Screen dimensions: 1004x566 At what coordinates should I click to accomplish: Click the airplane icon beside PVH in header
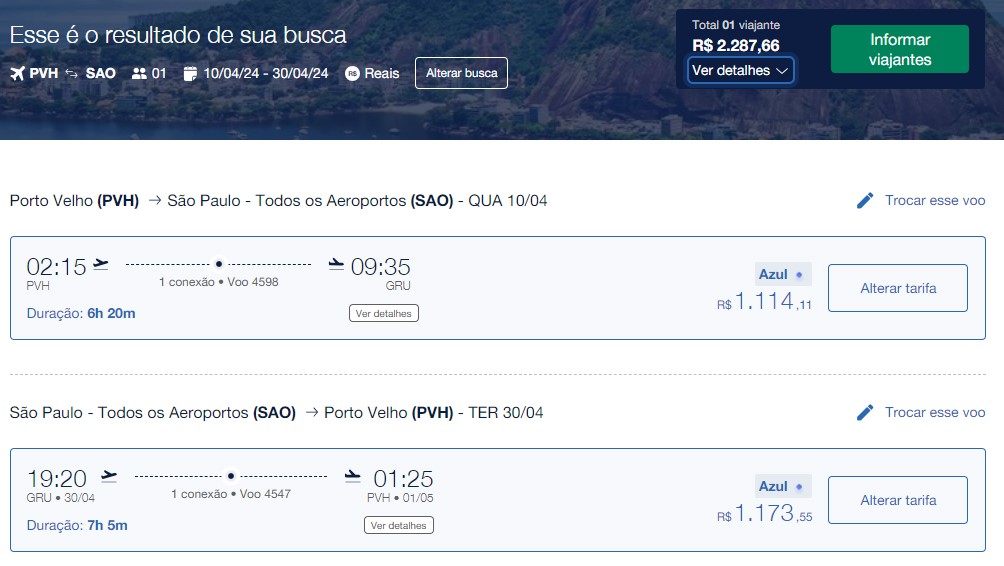tap(17, 73)
